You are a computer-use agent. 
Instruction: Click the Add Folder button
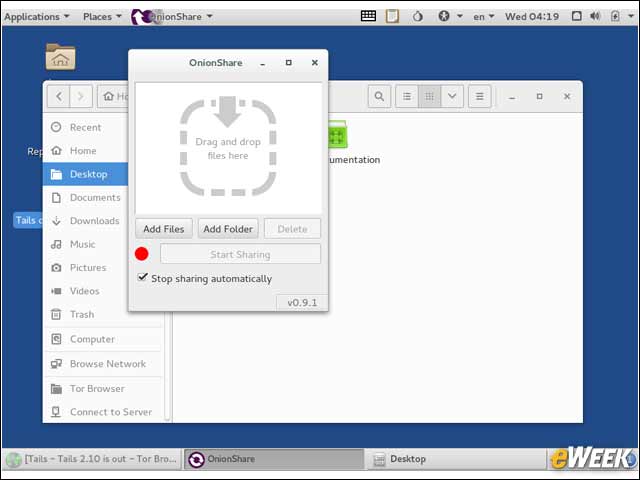[228, 229]
